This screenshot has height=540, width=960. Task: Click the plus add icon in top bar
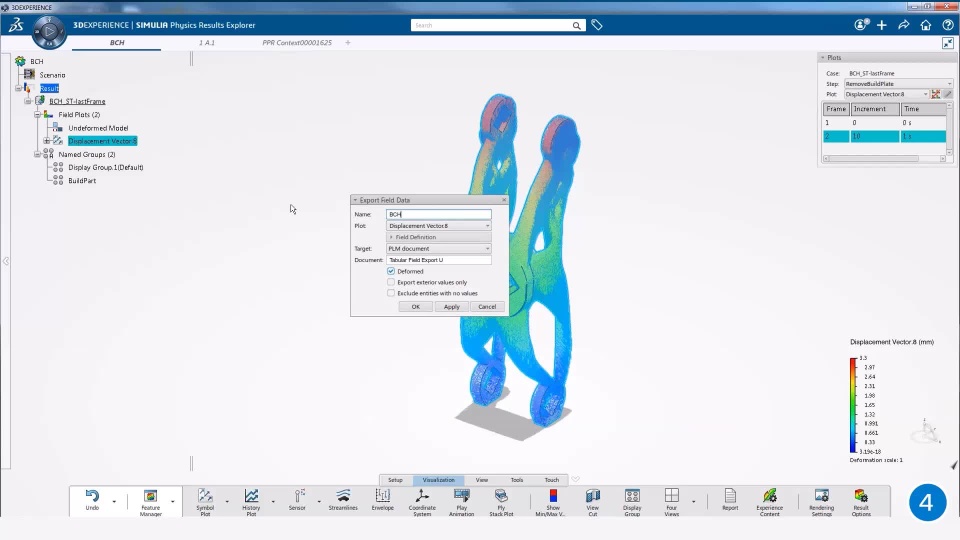(x=882, y=25)
